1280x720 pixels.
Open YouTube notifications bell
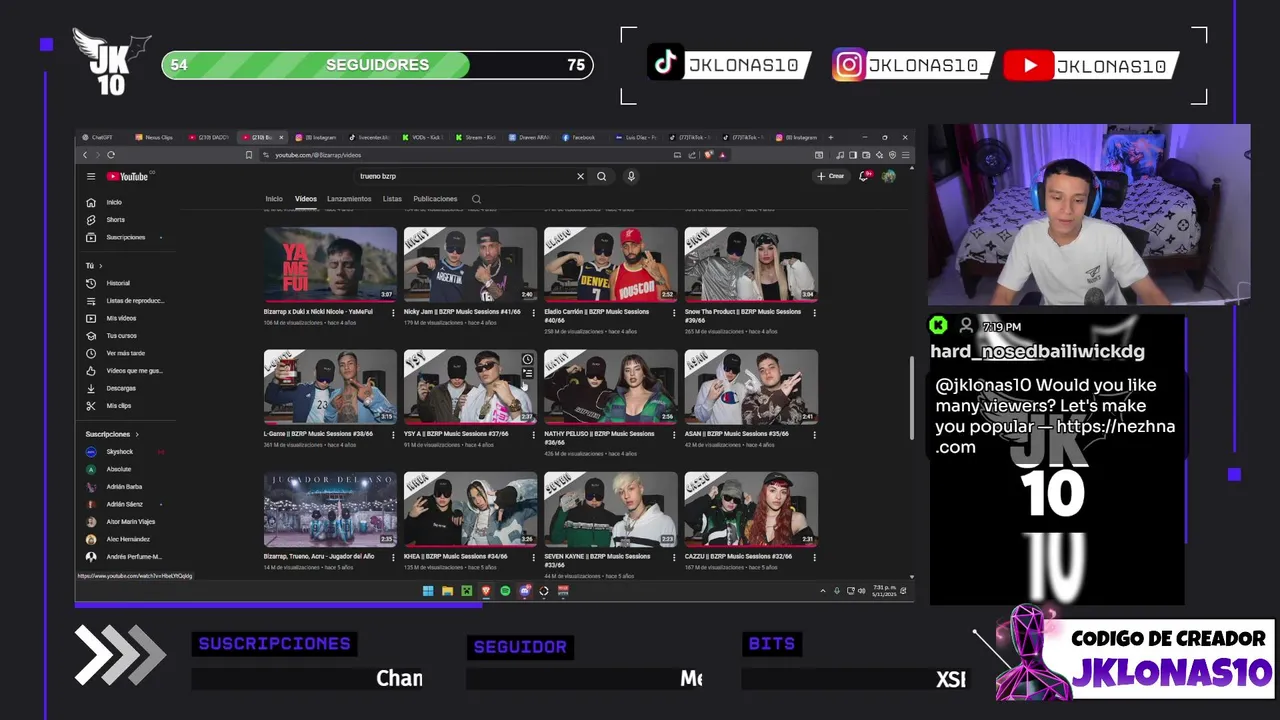[864, 176]
